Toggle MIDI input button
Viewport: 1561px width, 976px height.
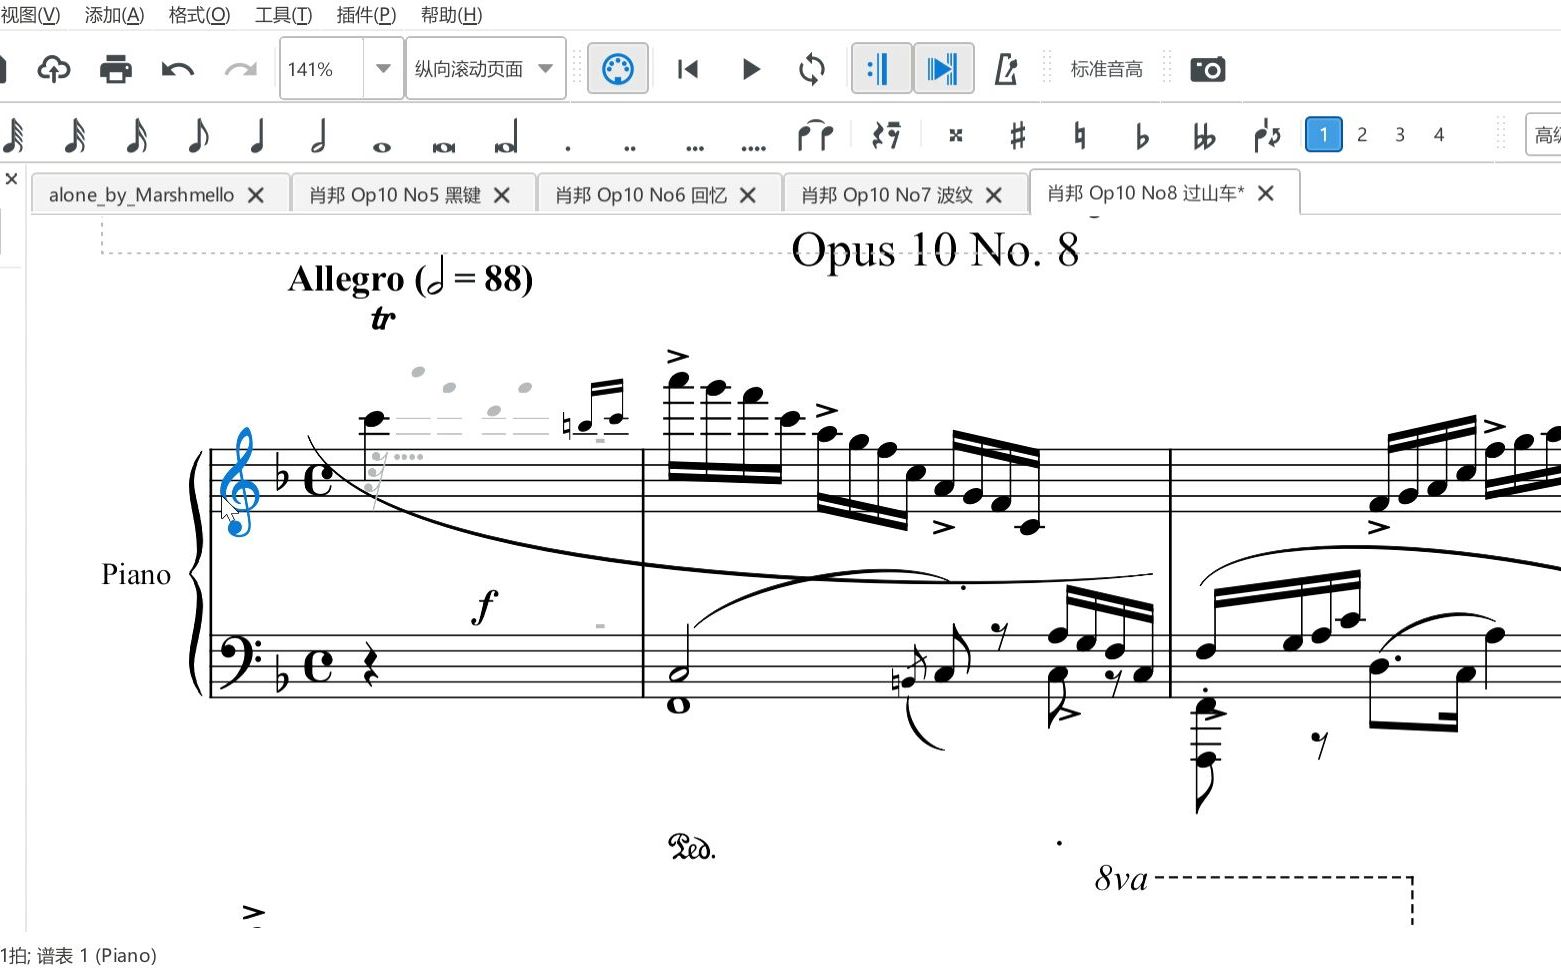(x=618, y=69)
